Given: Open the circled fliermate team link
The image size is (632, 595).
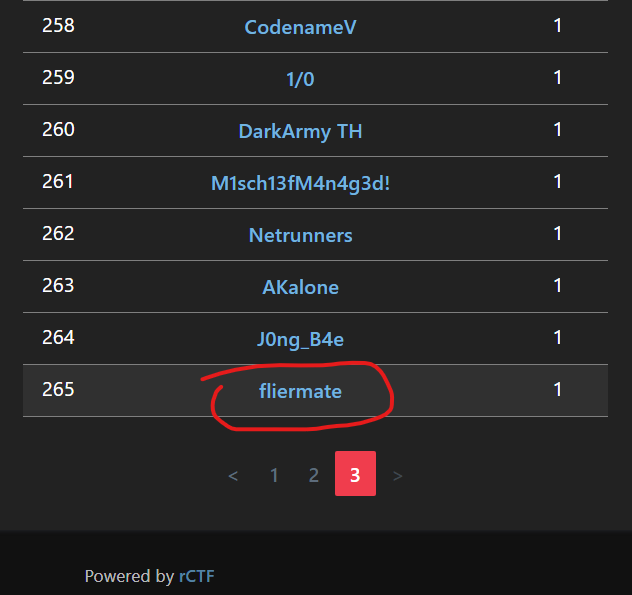Looking at the screenshot, I should (300, 391).
